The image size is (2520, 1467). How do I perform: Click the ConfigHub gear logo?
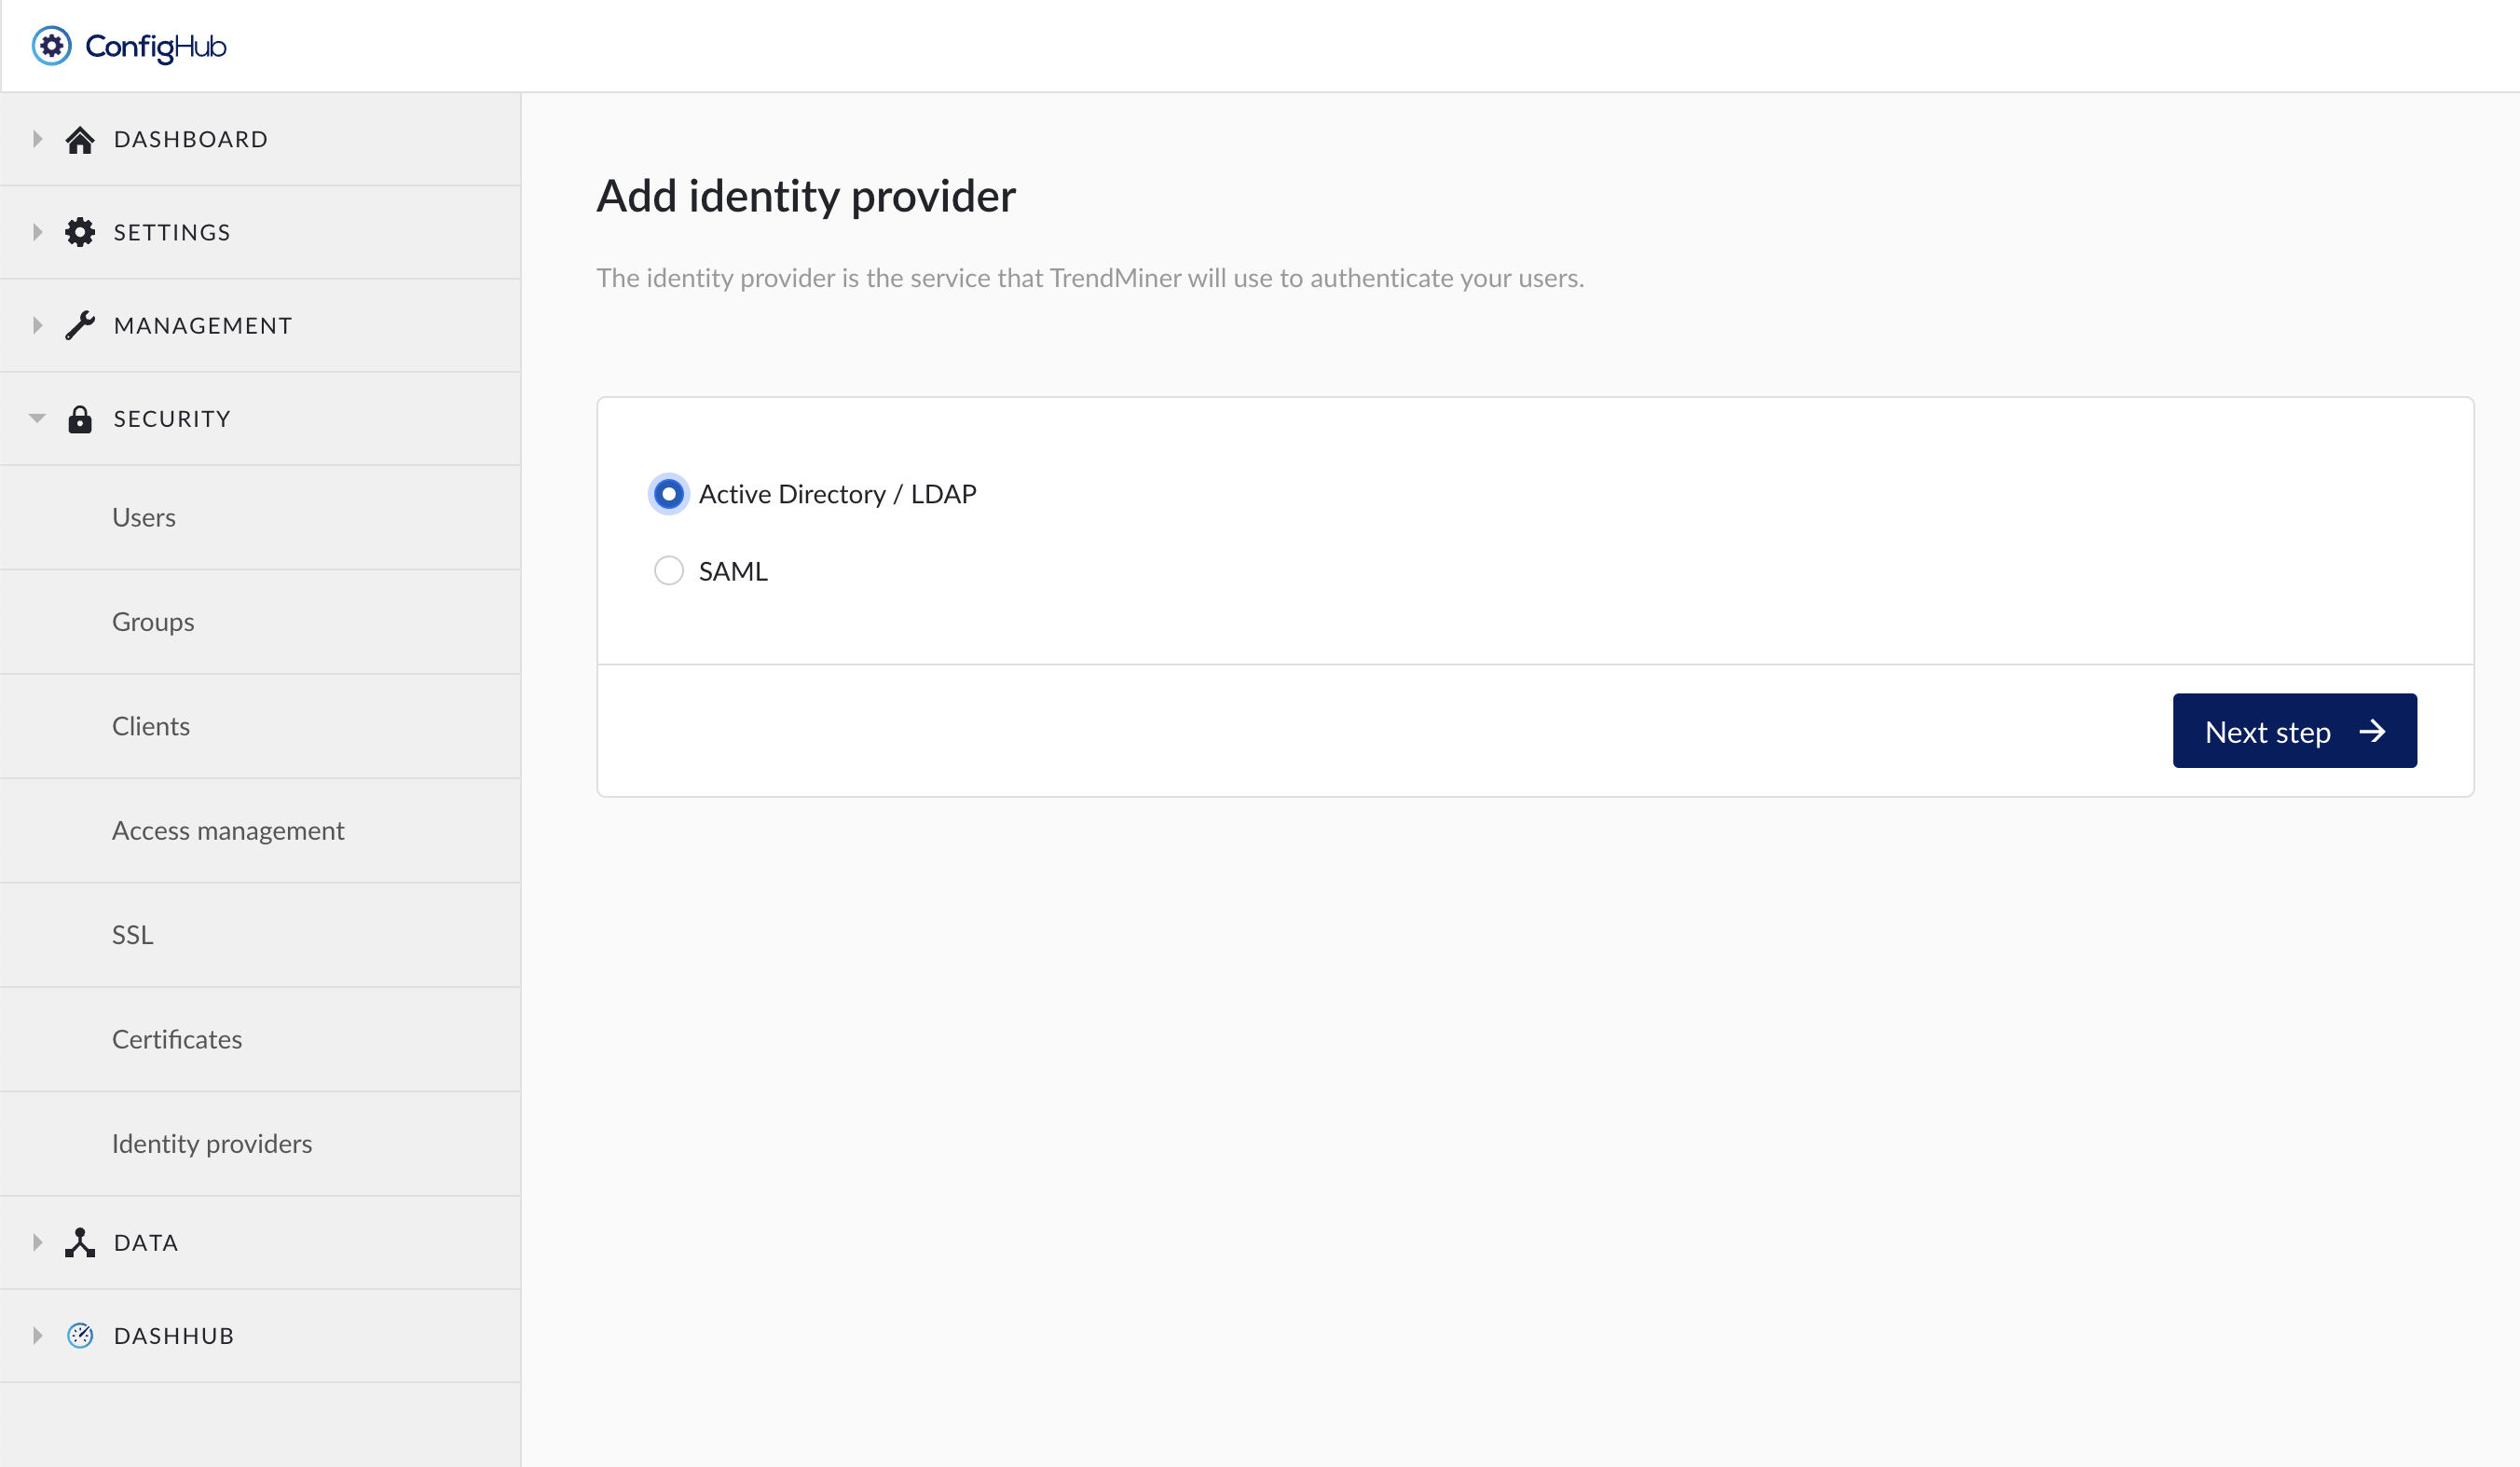[x=51, y=45]
